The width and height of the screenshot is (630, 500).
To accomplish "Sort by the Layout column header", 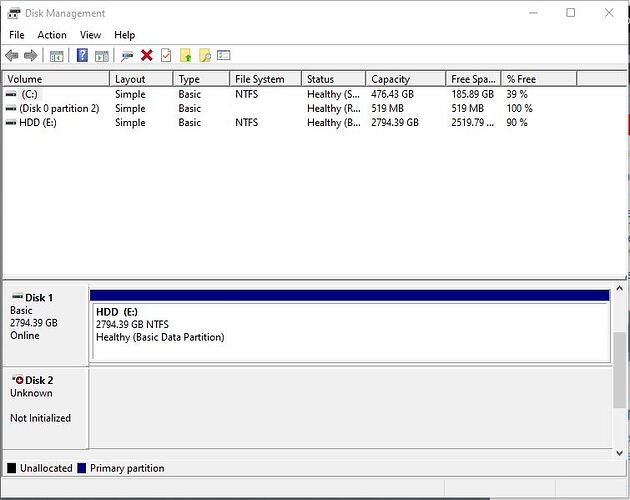I will point(141,79).
